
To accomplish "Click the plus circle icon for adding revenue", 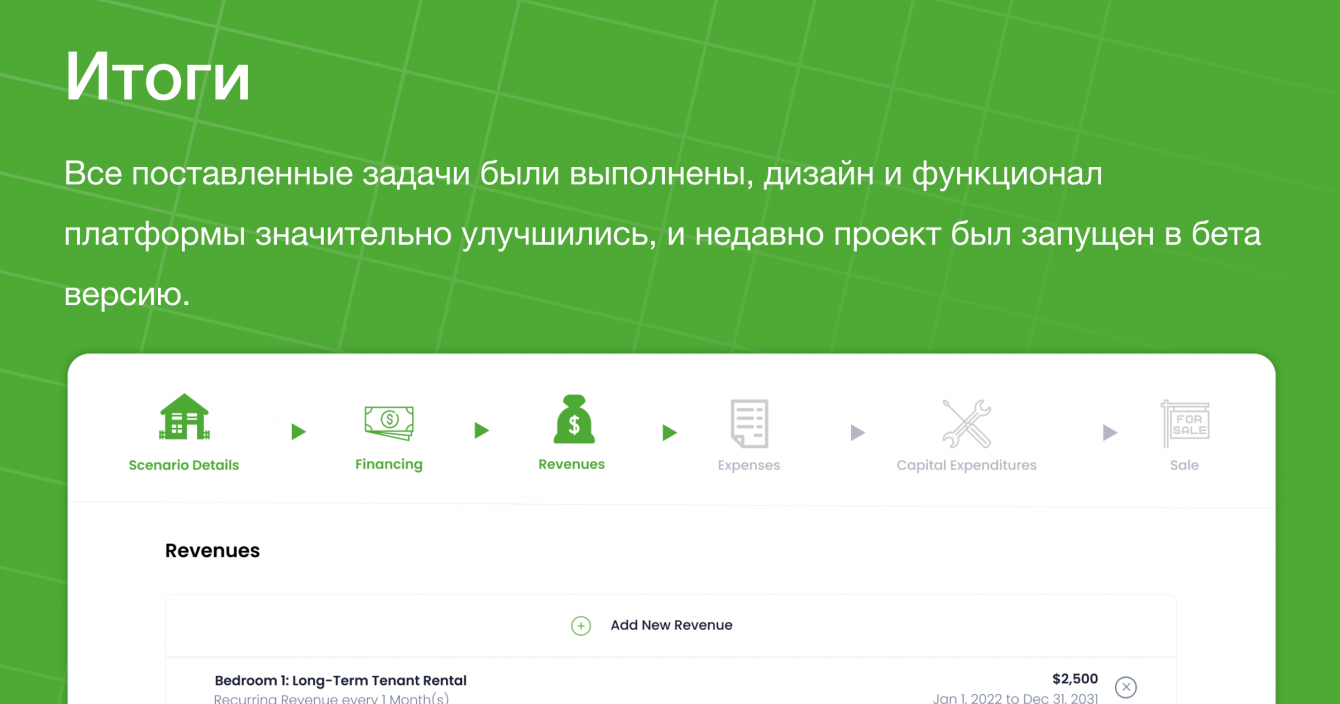I will 581,626.
